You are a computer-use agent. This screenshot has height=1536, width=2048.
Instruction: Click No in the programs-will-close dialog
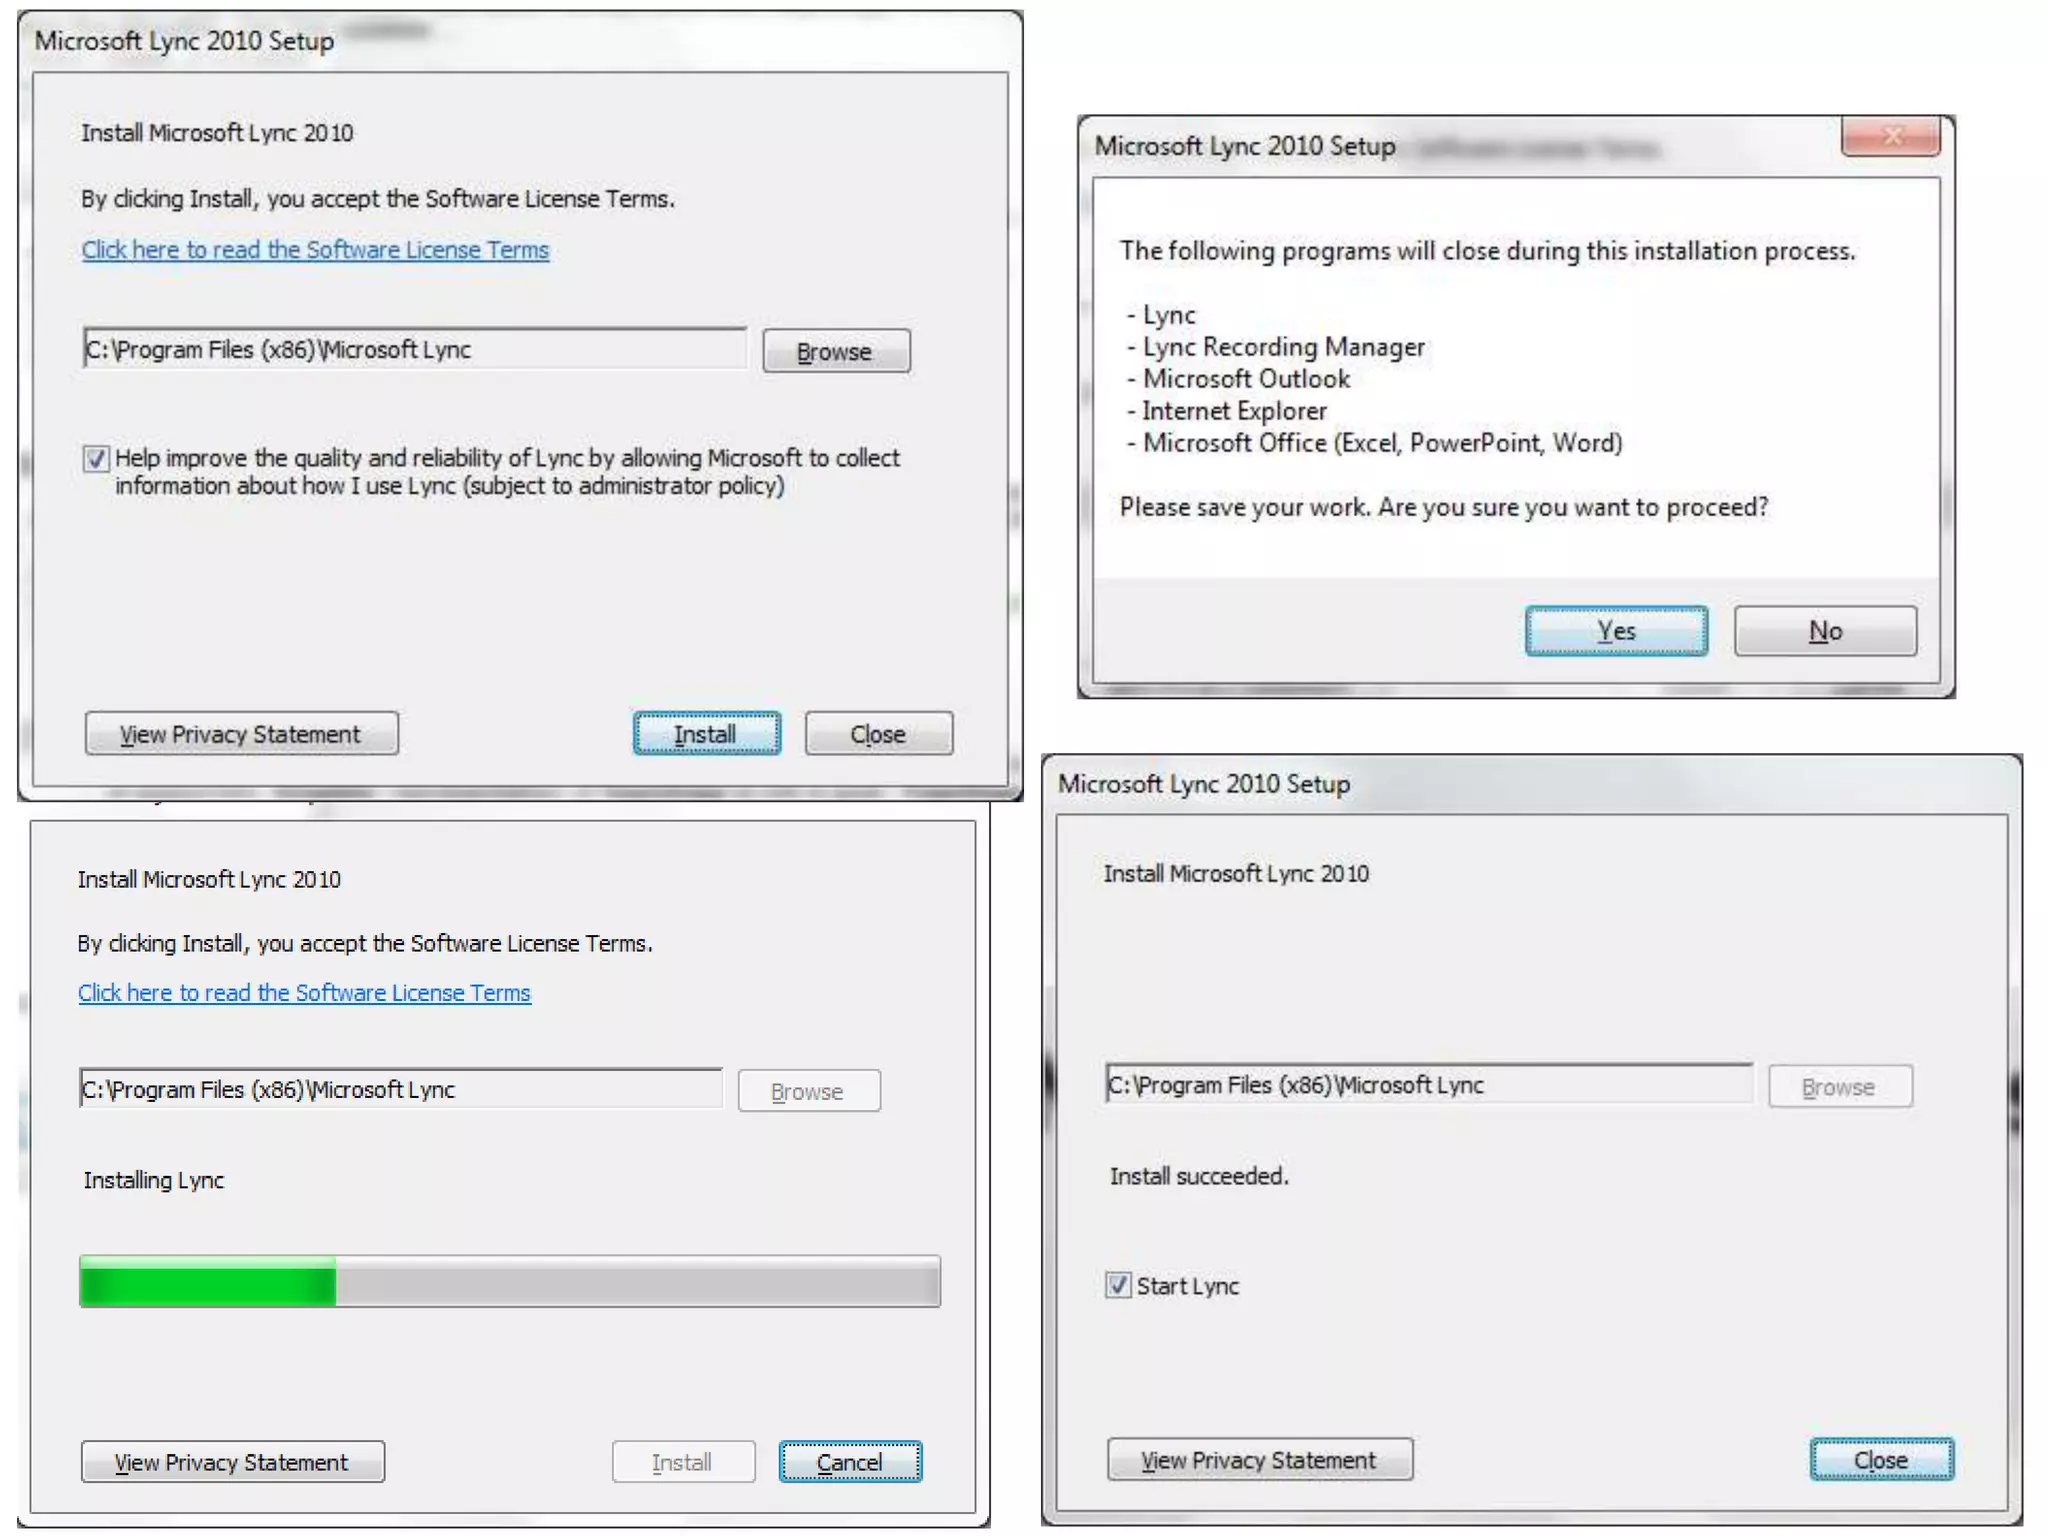click(x=1824, y=631)
